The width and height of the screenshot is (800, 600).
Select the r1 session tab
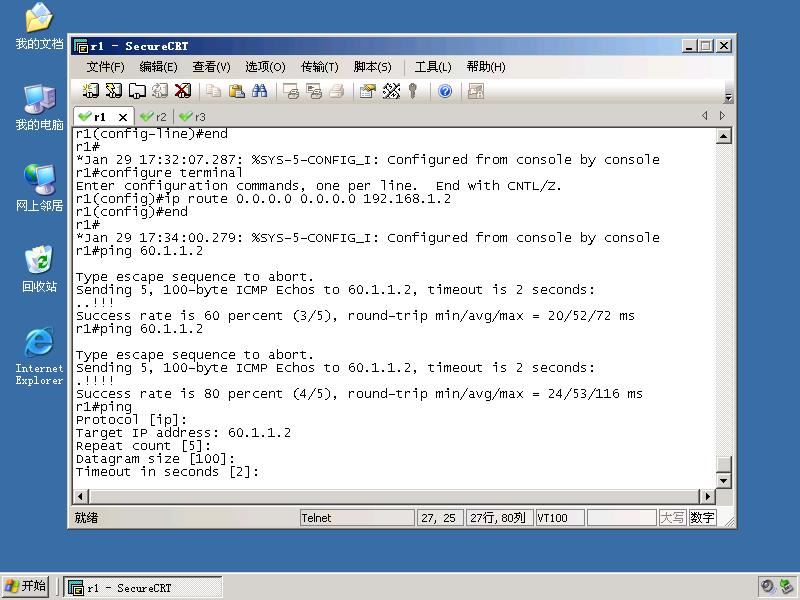tap(99, 117)
